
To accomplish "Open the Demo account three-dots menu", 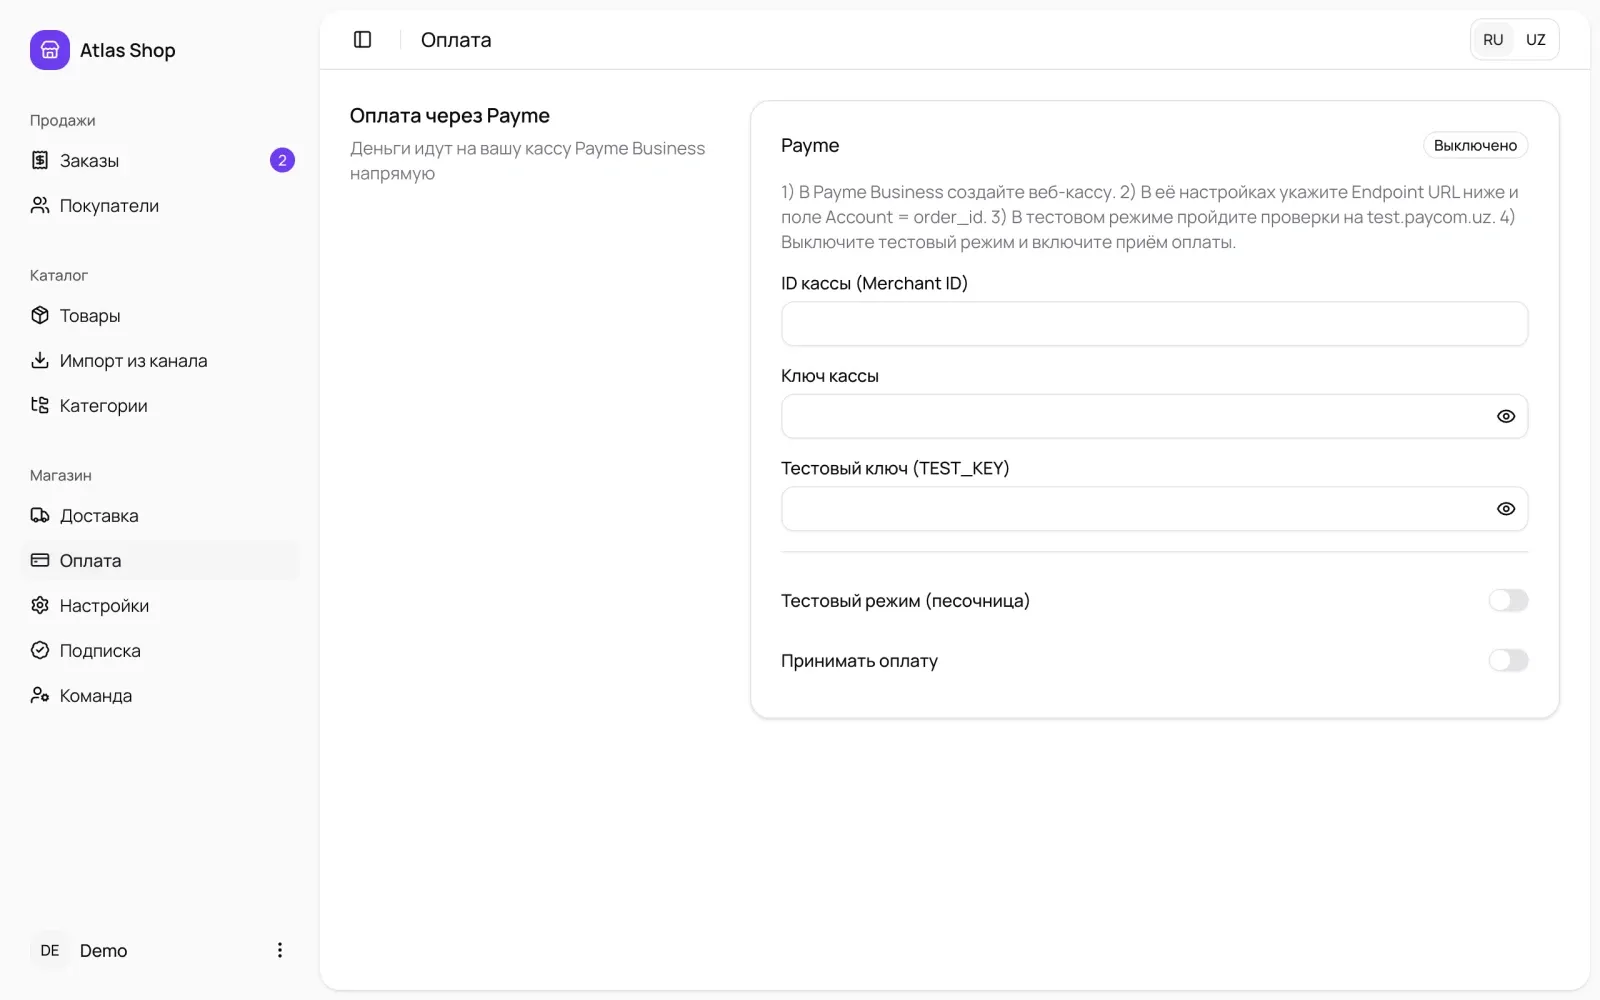I will click(x=280, y=950).
